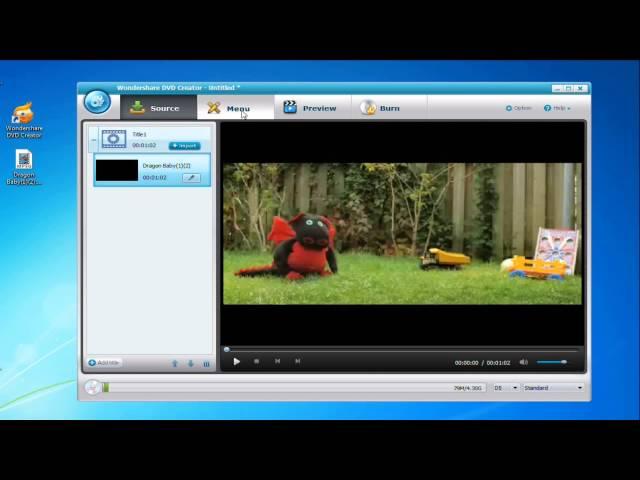Select the Dragon Baby desktop file icon
The width and height of the screenshot is (640, 480).
[x=24, y=167]
